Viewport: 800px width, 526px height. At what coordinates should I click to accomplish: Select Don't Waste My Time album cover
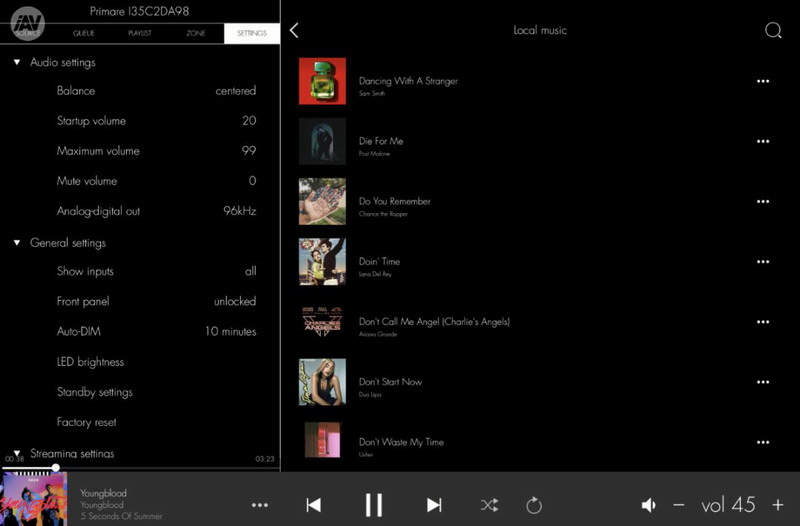[322, 440]
